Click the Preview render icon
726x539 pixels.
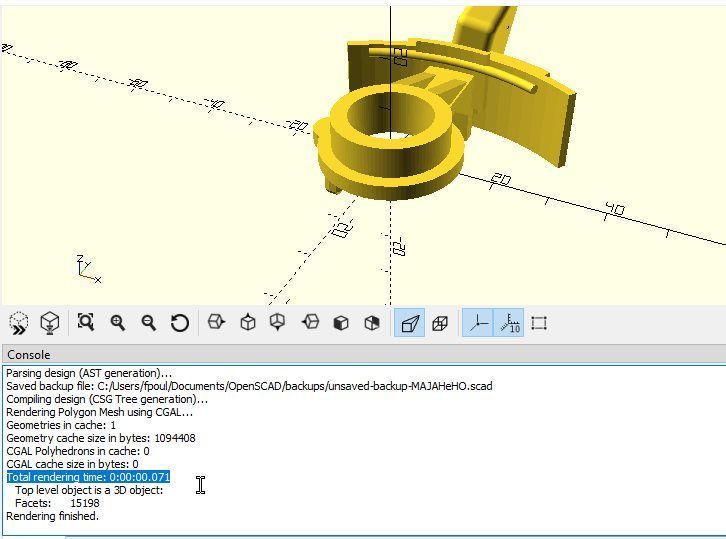coord(19,323)
